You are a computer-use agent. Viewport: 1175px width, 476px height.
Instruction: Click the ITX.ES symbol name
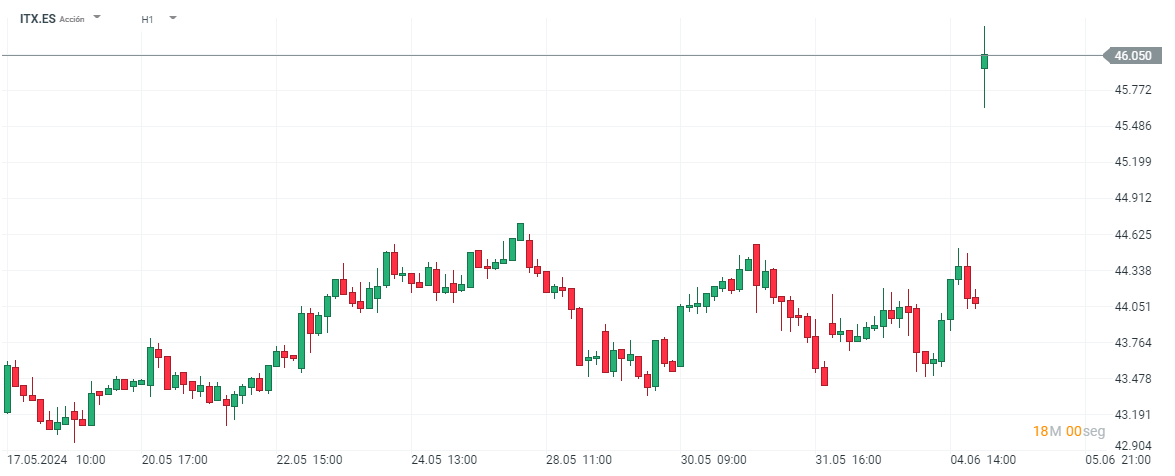pyautogui.click(x=38, y=19)
